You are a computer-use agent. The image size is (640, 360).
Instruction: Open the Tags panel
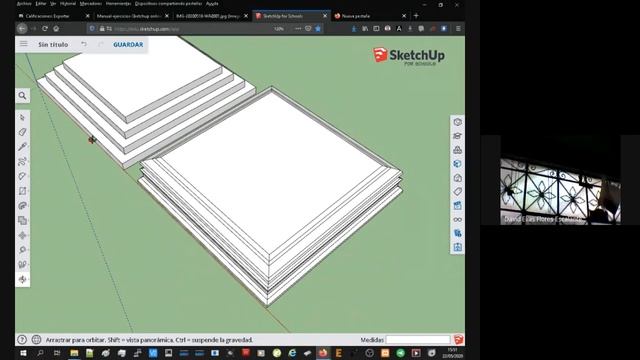click(x=458, y=191)
